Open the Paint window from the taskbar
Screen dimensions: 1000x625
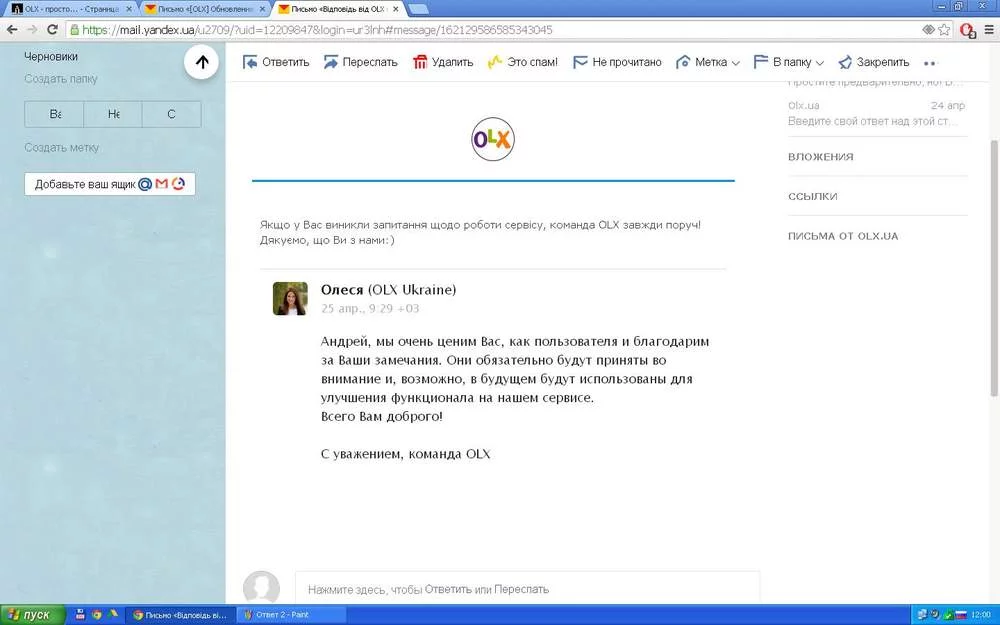point(292,615)
